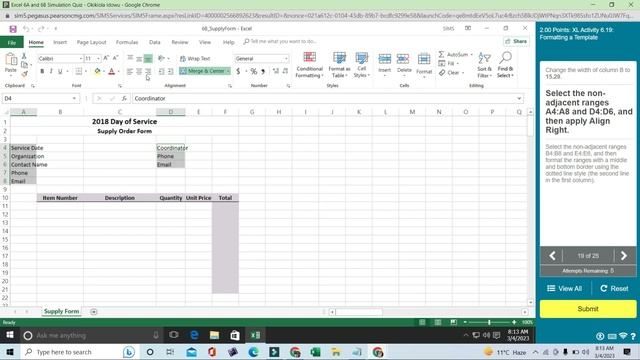Decrease font size with the small A
Image resolution: width=640 pixels, height=360 pixels.
[x=115, y=58]
